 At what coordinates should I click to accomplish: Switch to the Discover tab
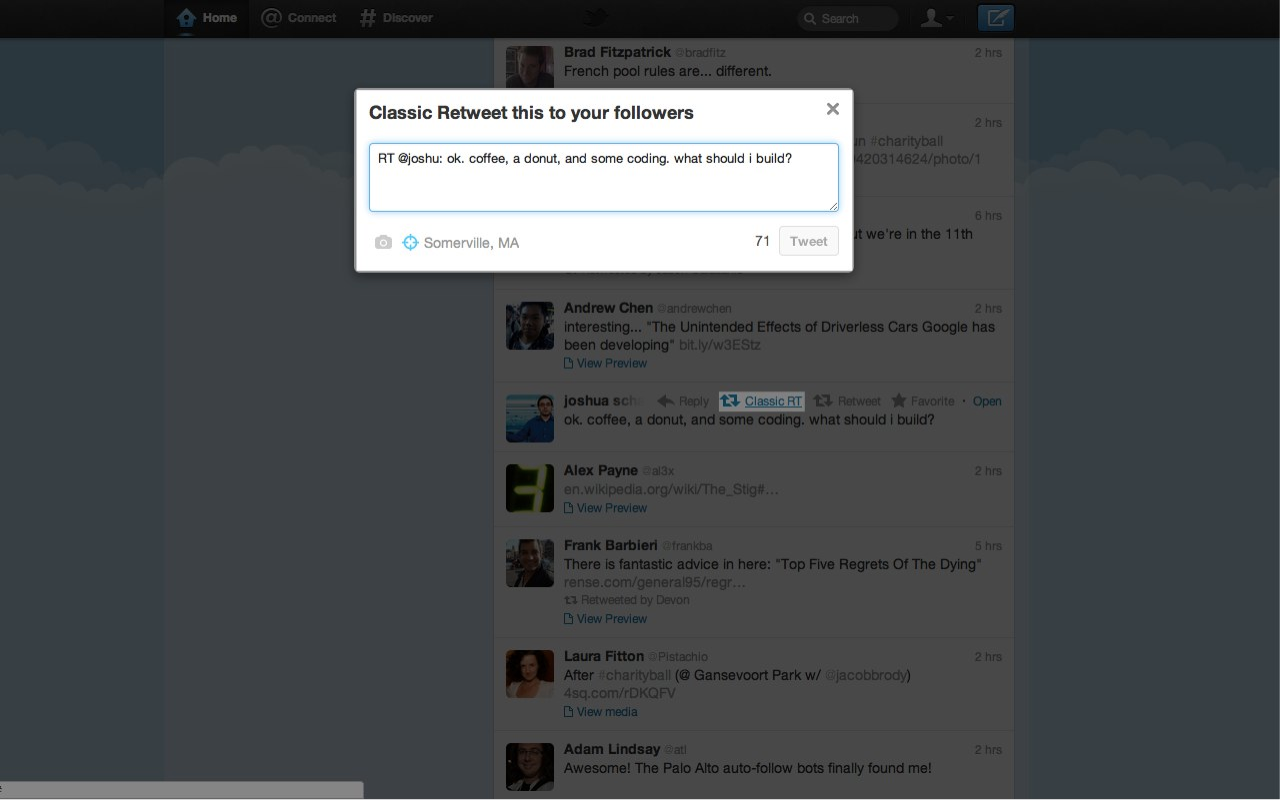point(396,17)
